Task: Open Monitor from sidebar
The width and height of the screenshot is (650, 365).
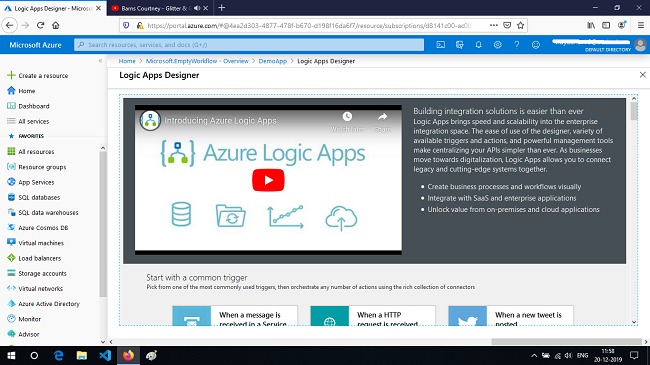Action: [x=24, y=319]
